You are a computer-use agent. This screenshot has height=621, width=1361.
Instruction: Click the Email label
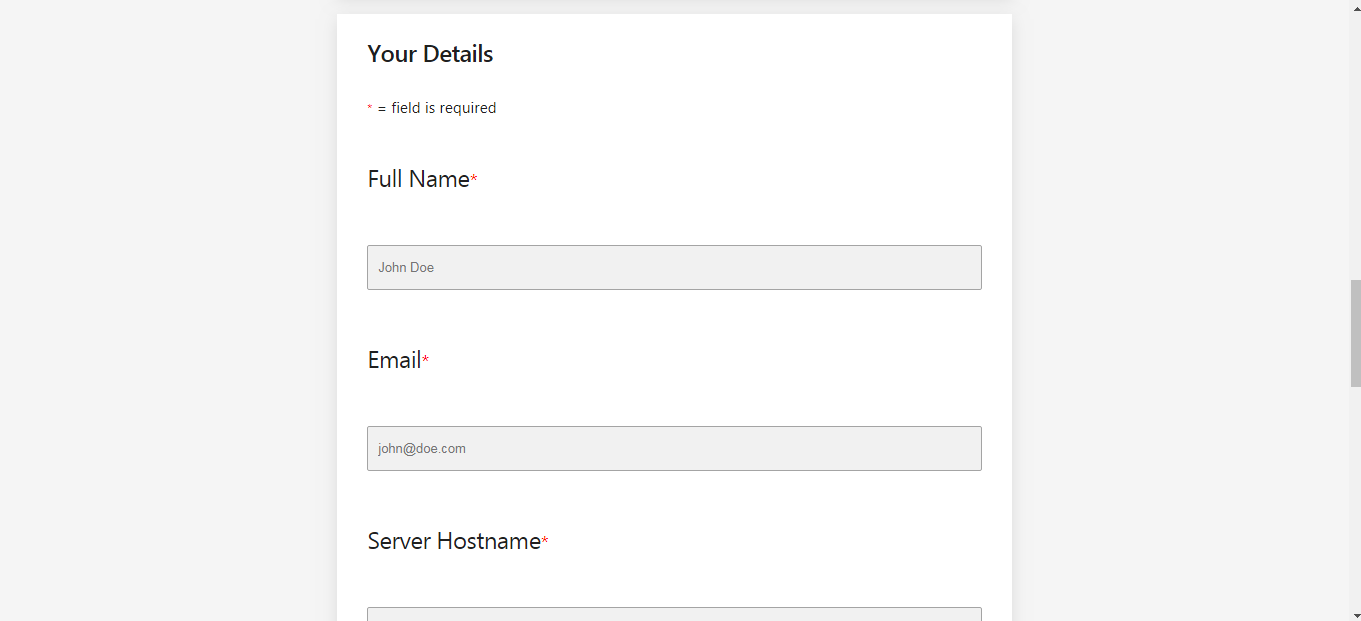tap(394, 360)
